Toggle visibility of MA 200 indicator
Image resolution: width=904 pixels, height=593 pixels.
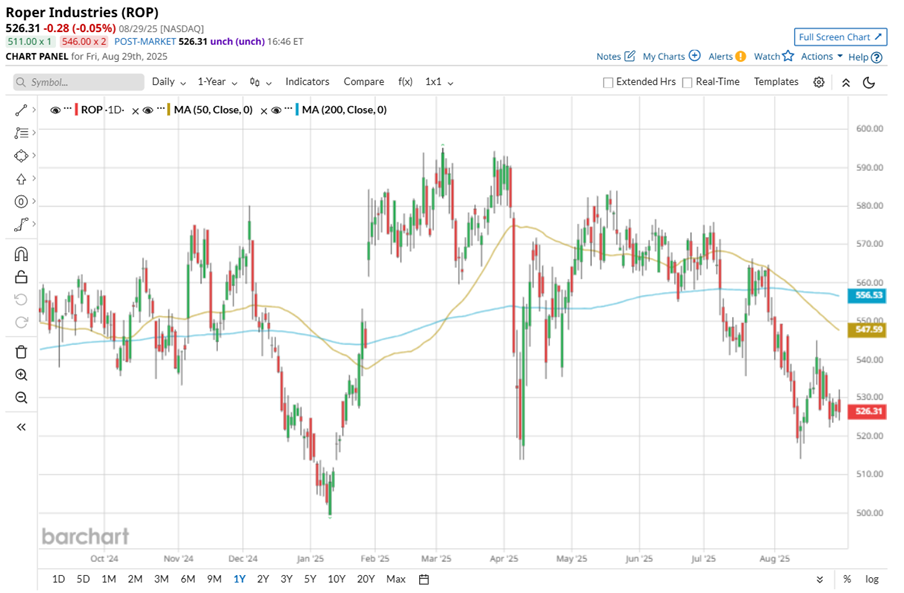click(x=276, y=110)
